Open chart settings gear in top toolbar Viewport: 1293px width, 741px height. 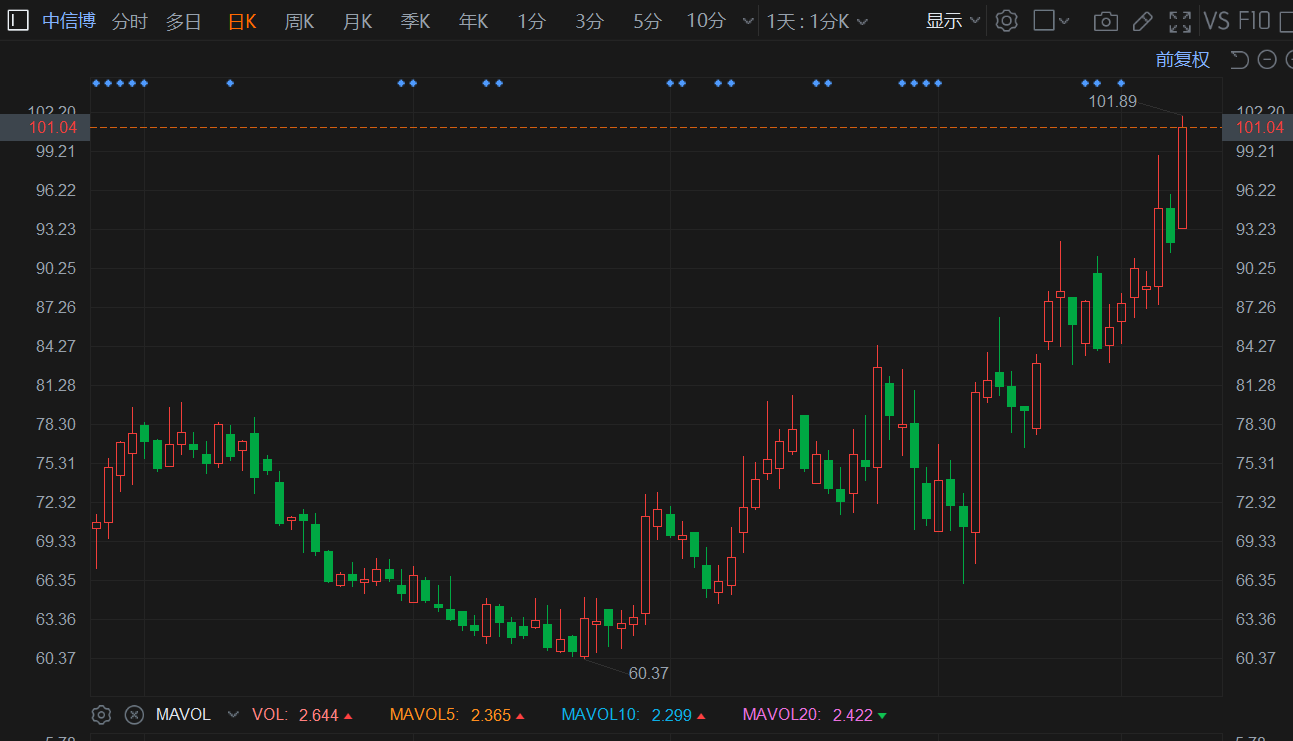(x=1007, y=21)
